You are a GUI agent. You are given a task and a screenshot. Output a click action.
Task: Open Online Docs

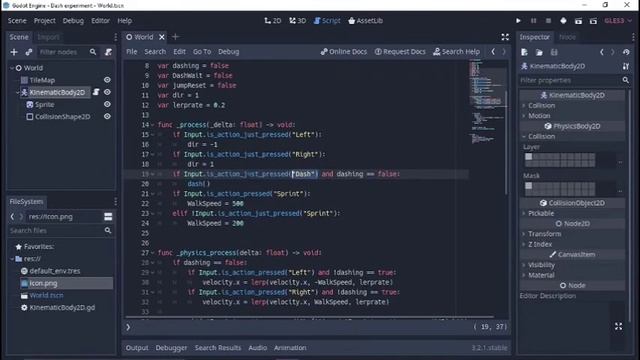pyautogui.click(x=344, y=51)
